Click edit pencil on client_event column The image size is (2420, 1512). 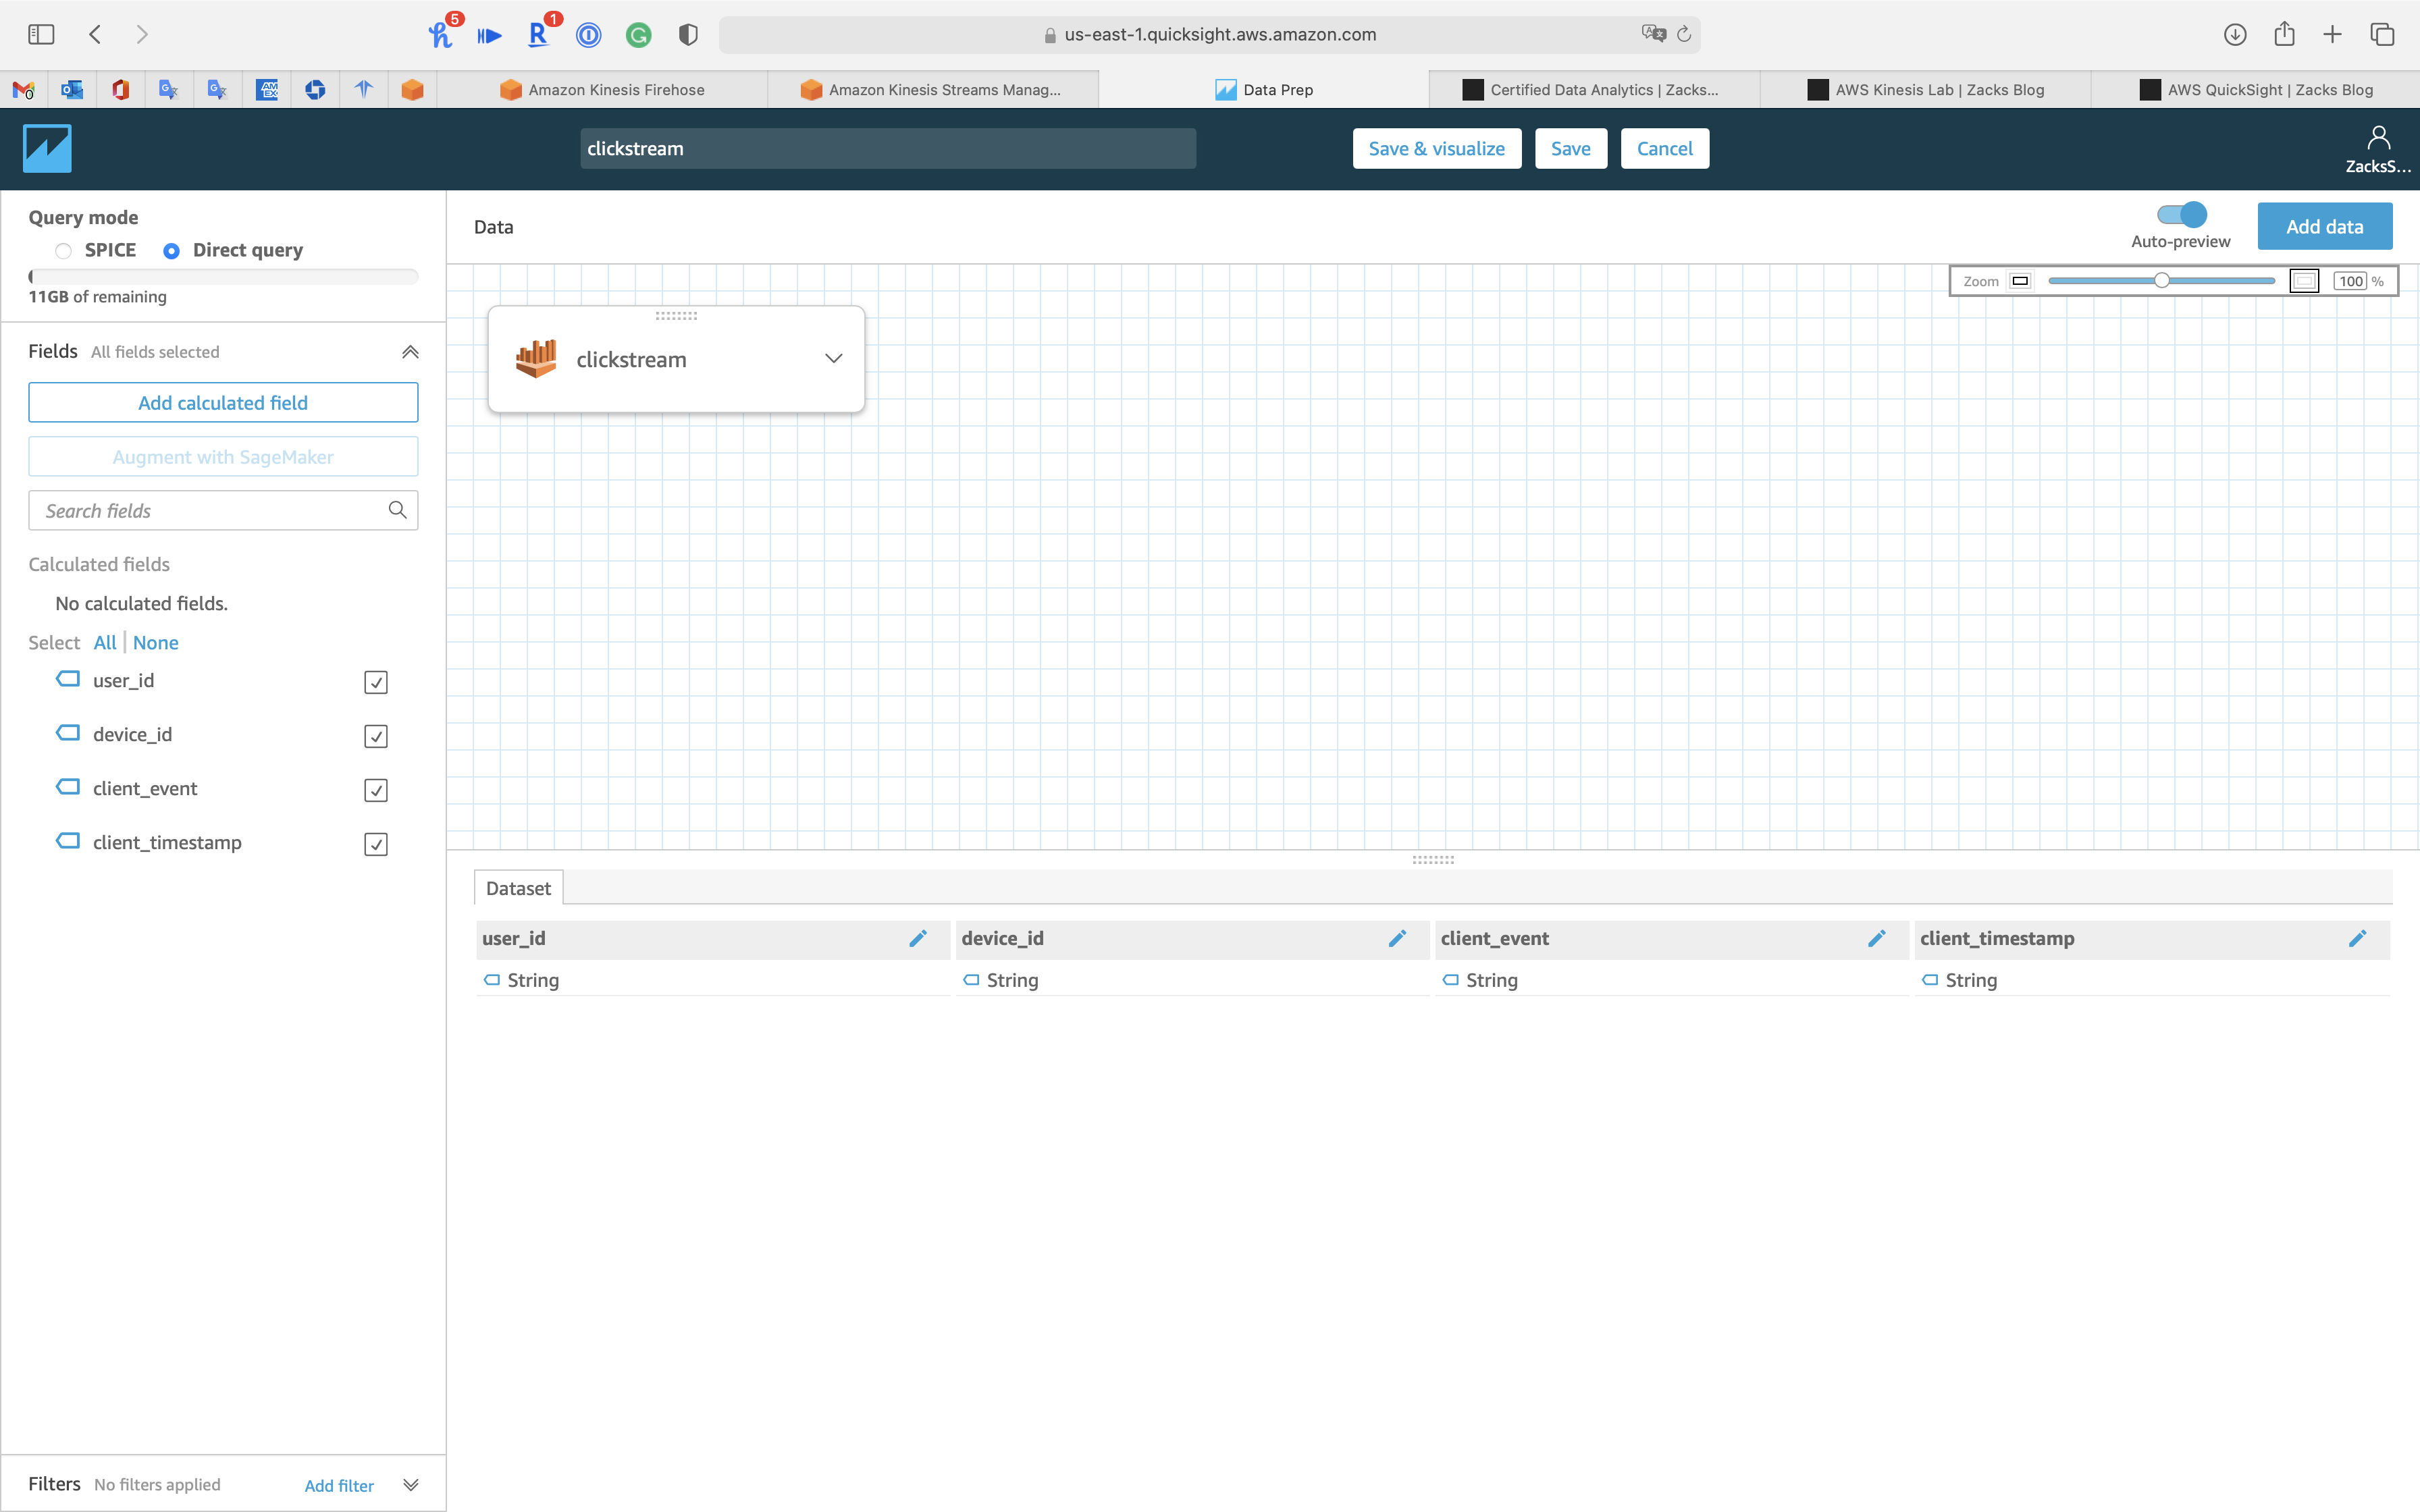click(1876, 938)
